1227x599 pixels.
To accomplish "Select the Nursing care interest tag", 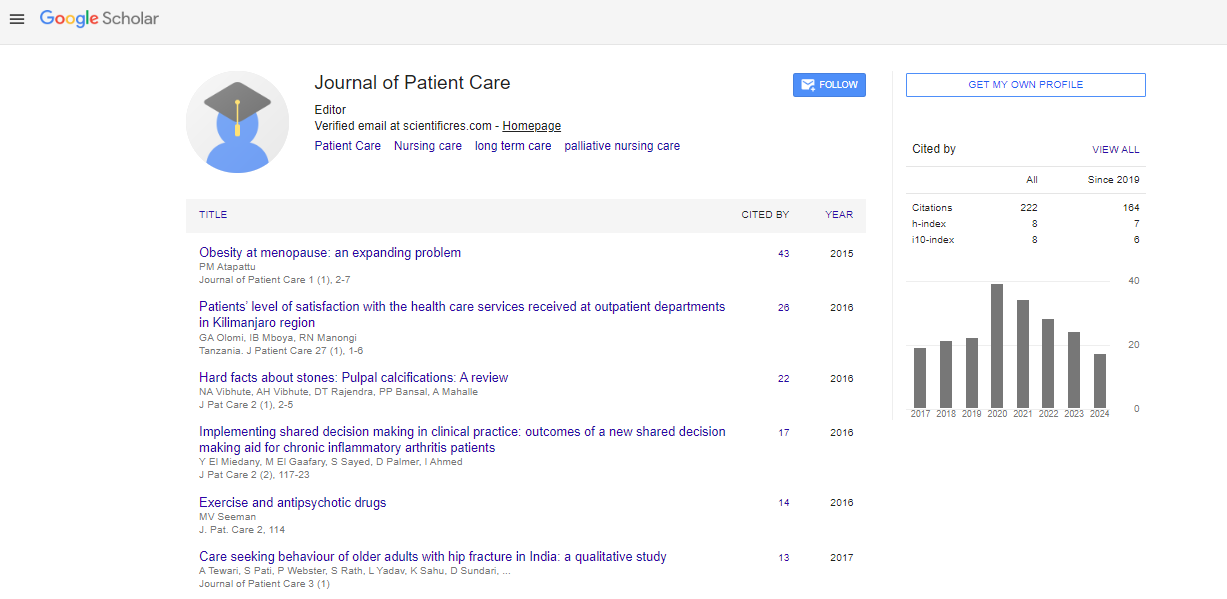I will pos(428,146).
